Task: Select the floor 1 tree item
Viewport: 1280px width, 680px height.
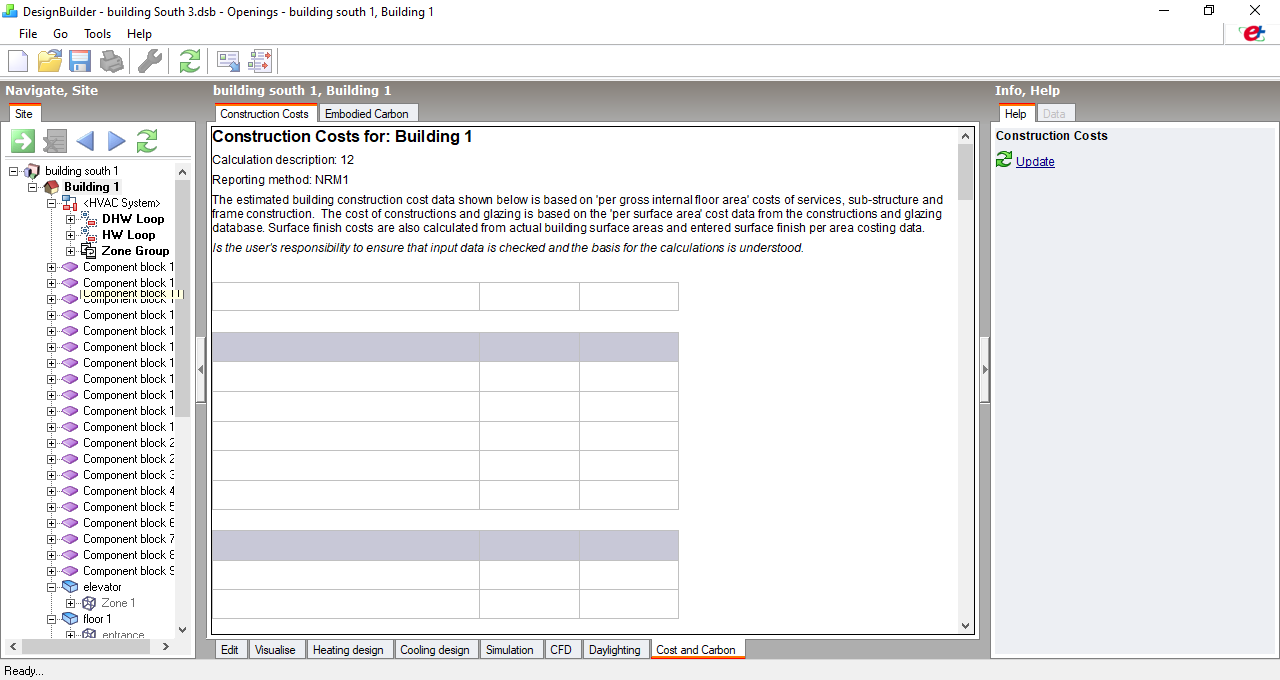Action: point(97,619)
